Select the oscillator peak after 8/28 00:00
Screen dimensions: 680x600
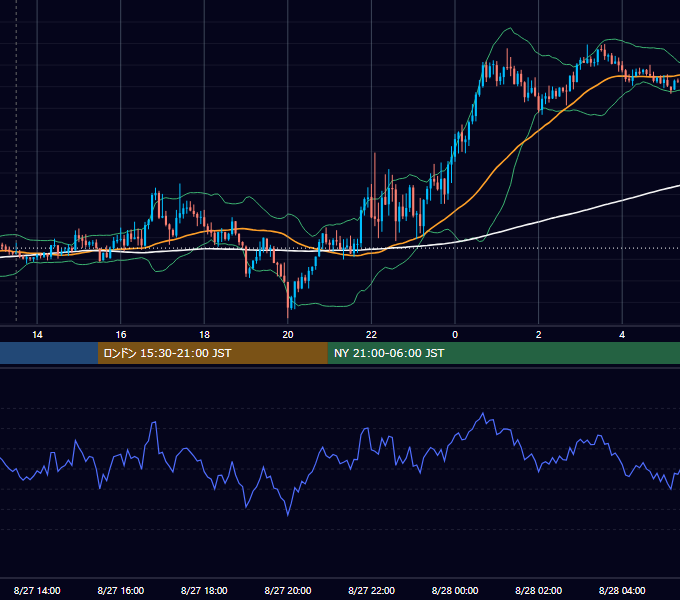click(483, 414)
